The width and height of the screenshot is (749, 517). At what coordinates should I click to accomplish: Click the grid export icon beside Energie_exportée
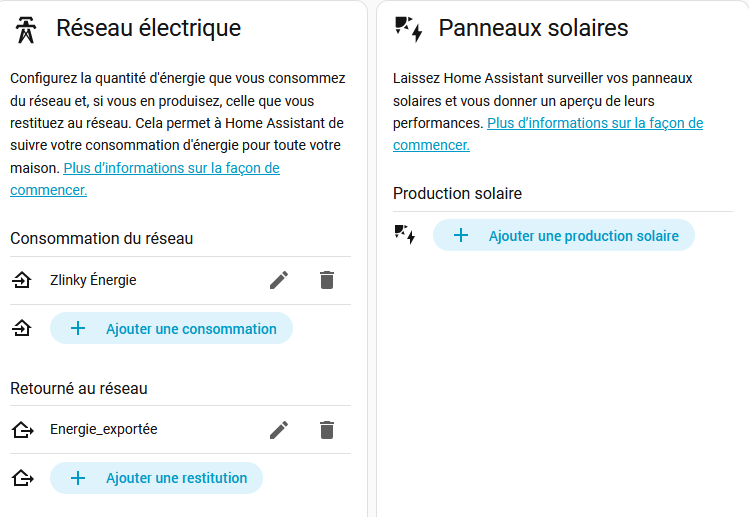(22, 430)
